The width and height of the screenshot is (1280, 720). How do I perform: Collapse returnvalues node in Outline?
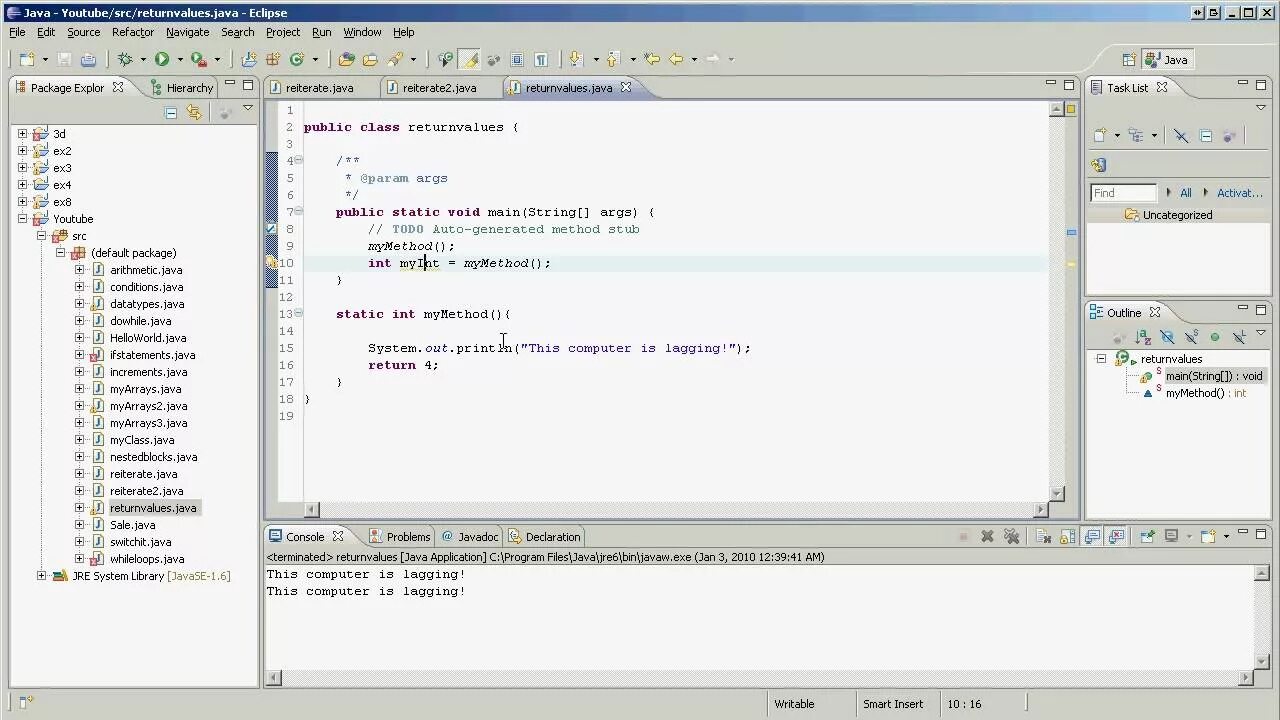(1101, 359)
